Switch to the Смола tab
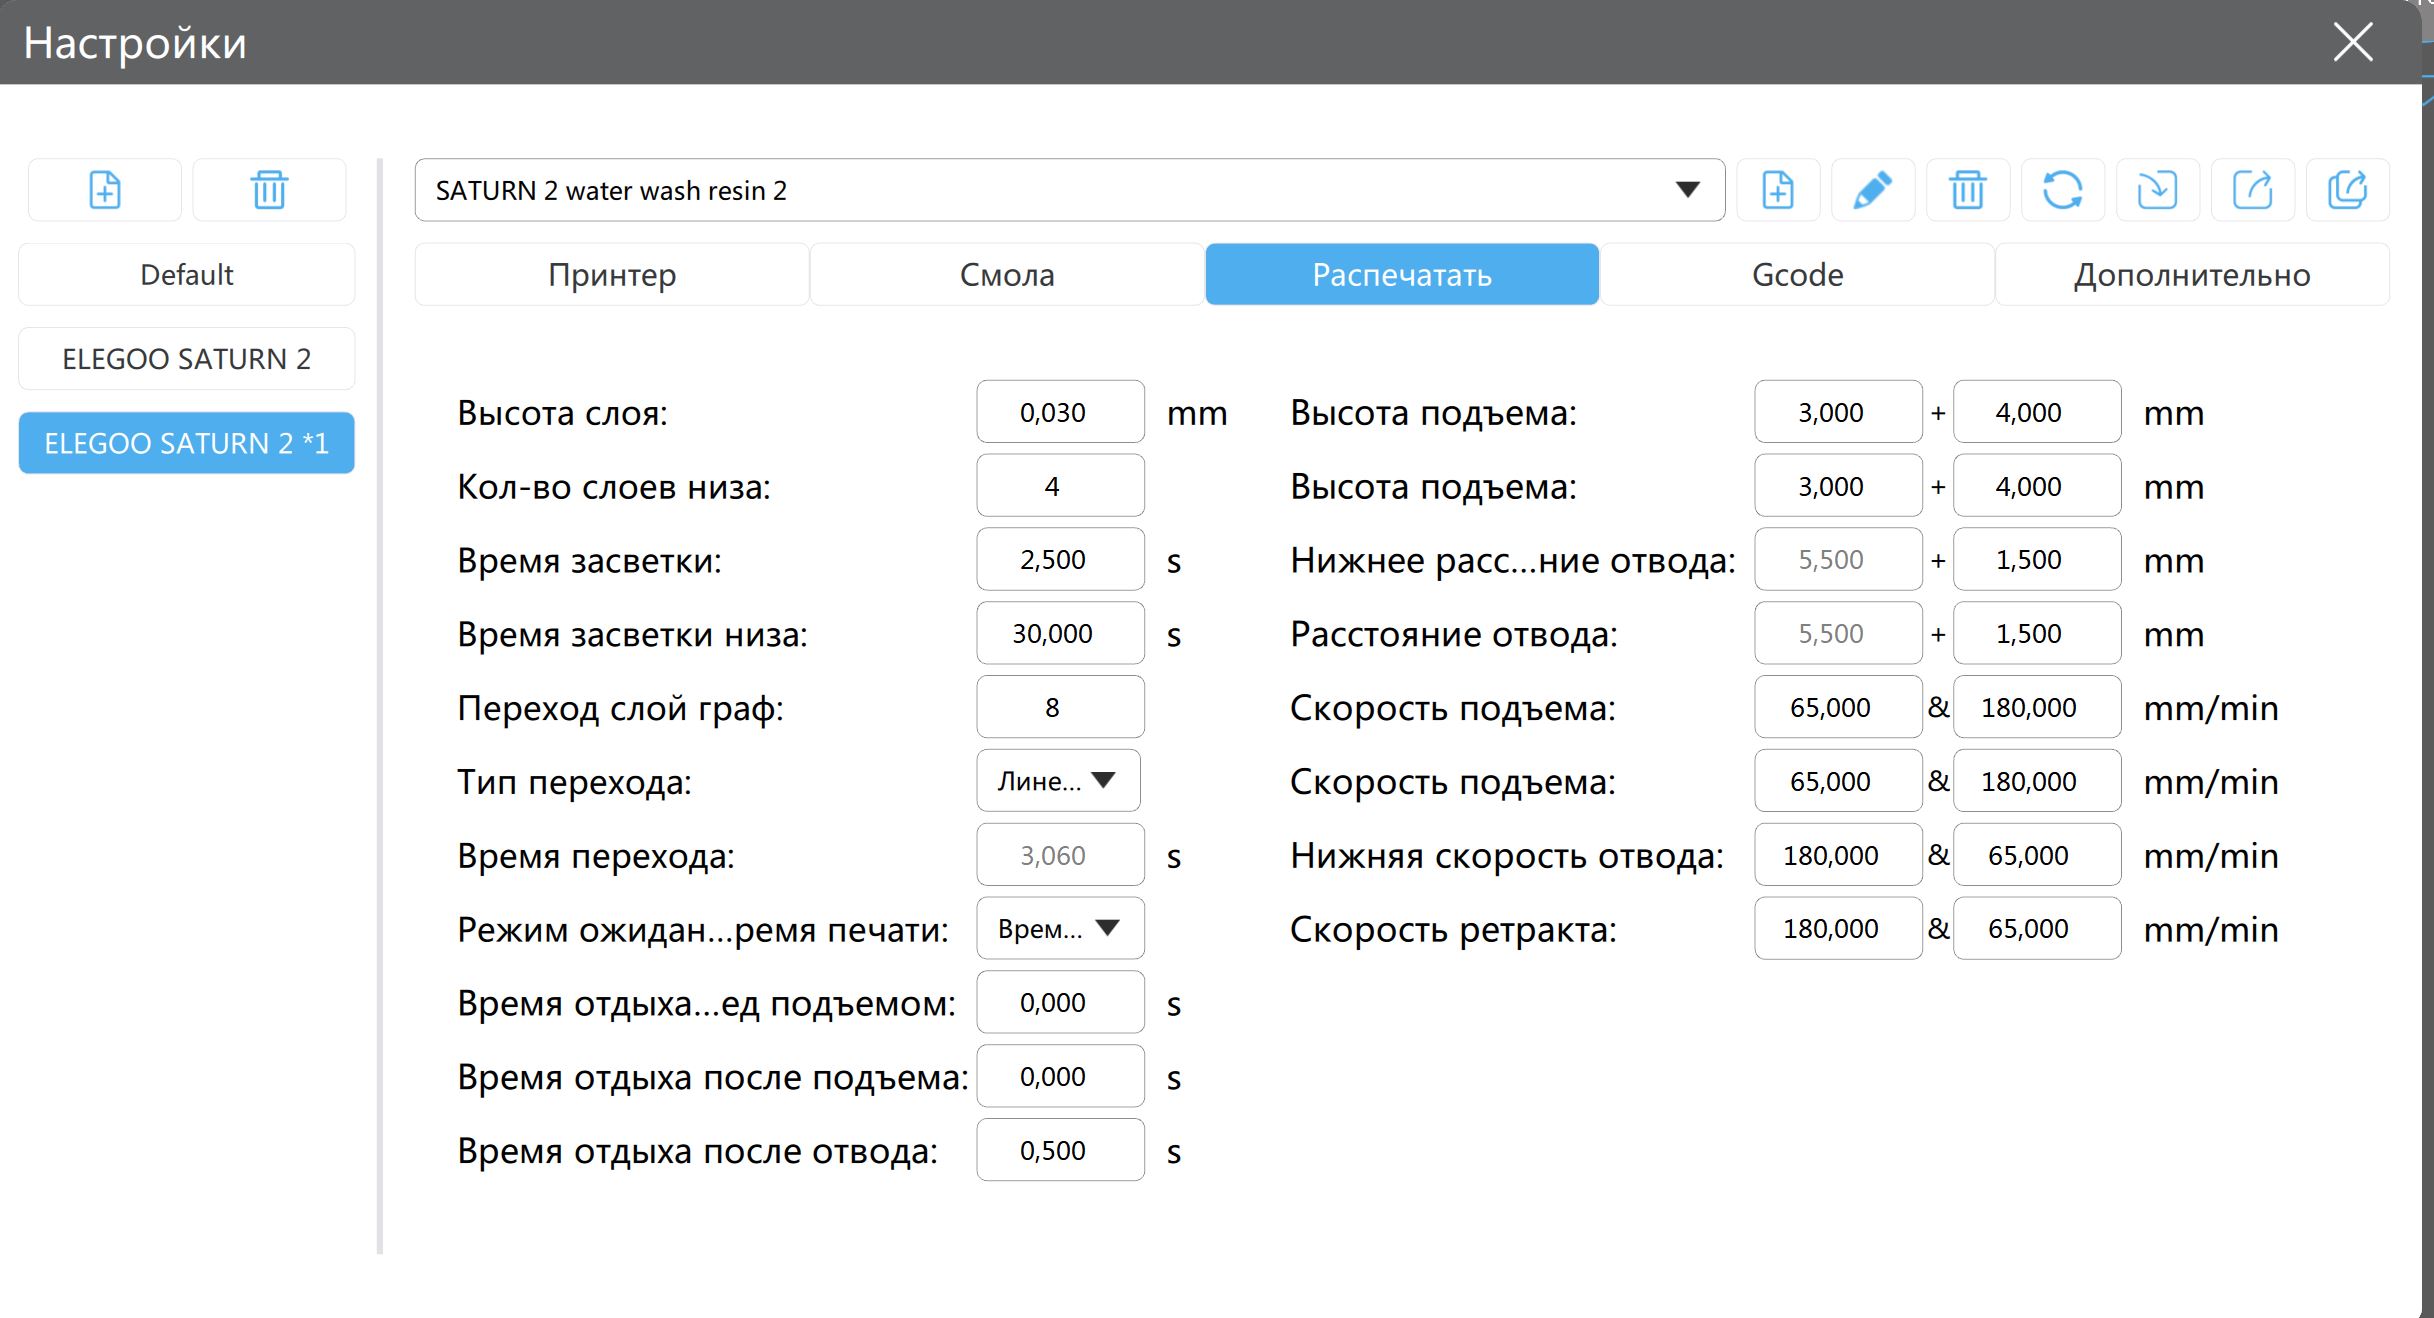 click(1007, 275)
